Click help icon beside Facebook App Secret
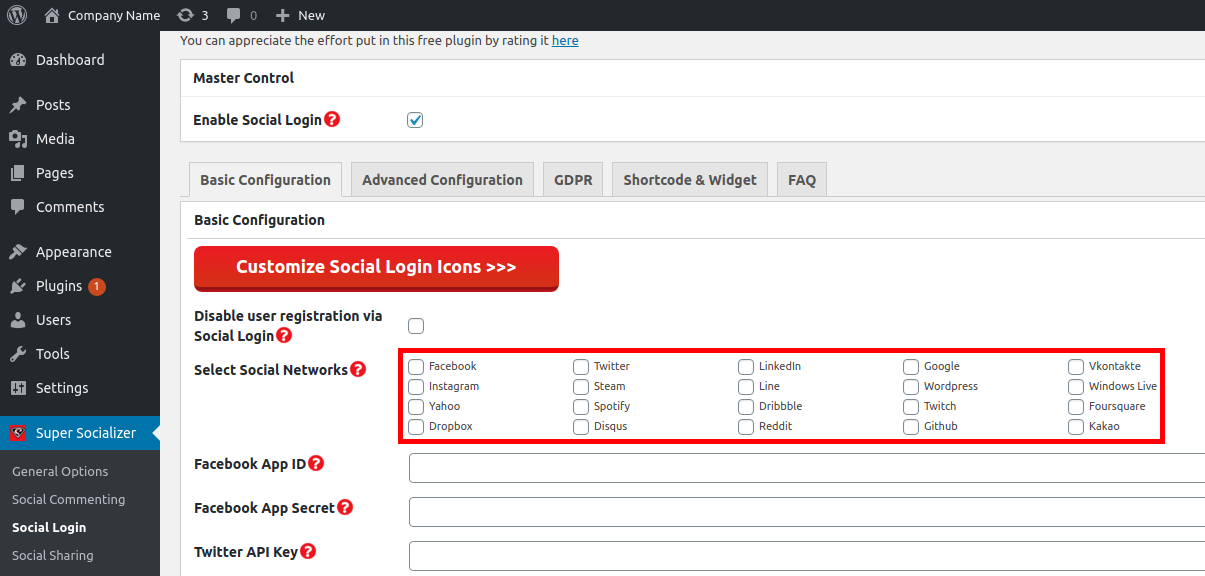The image size is (1205, 576). coord(345,507)
